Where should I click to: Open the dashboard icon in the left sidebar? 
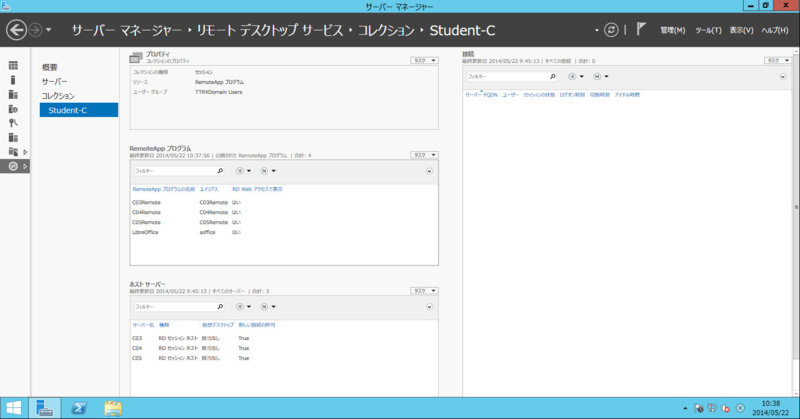point(13,65)
